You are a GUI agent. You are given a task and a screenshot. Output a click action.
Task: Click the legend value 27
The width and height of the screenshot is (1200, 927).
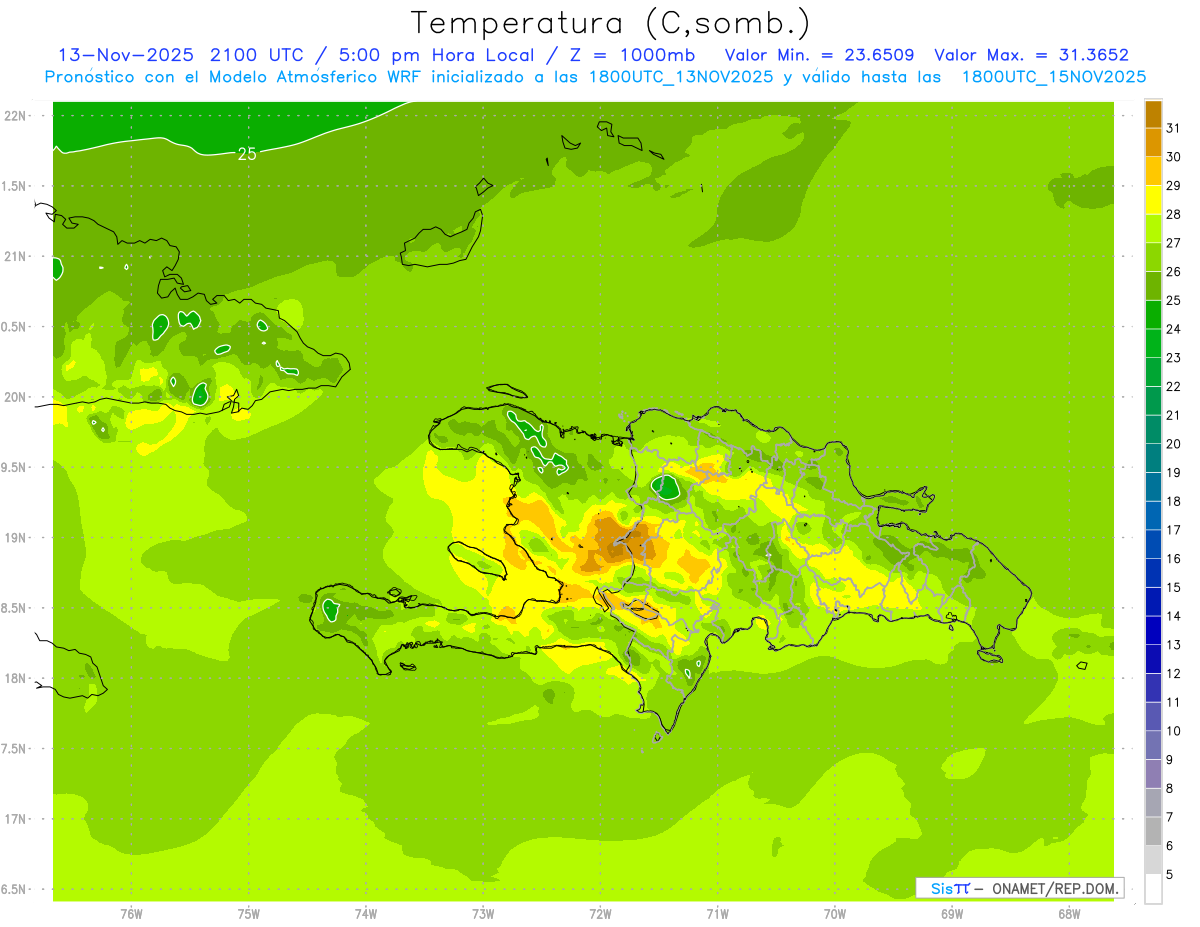pos(1174,243)
